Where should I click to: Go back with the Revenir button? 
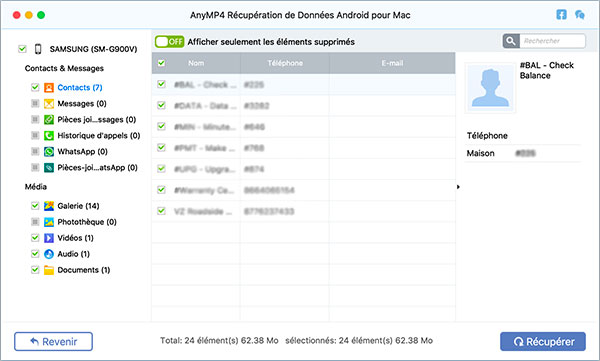(54, 341)
